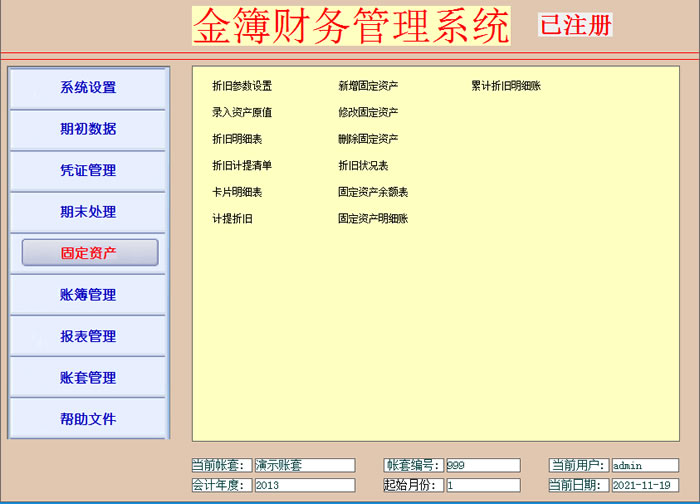Image resolution: width=700 pixels, height=504 pixels.
Task: Click the 当前用户: label
Action: click(x=579, y=465)
